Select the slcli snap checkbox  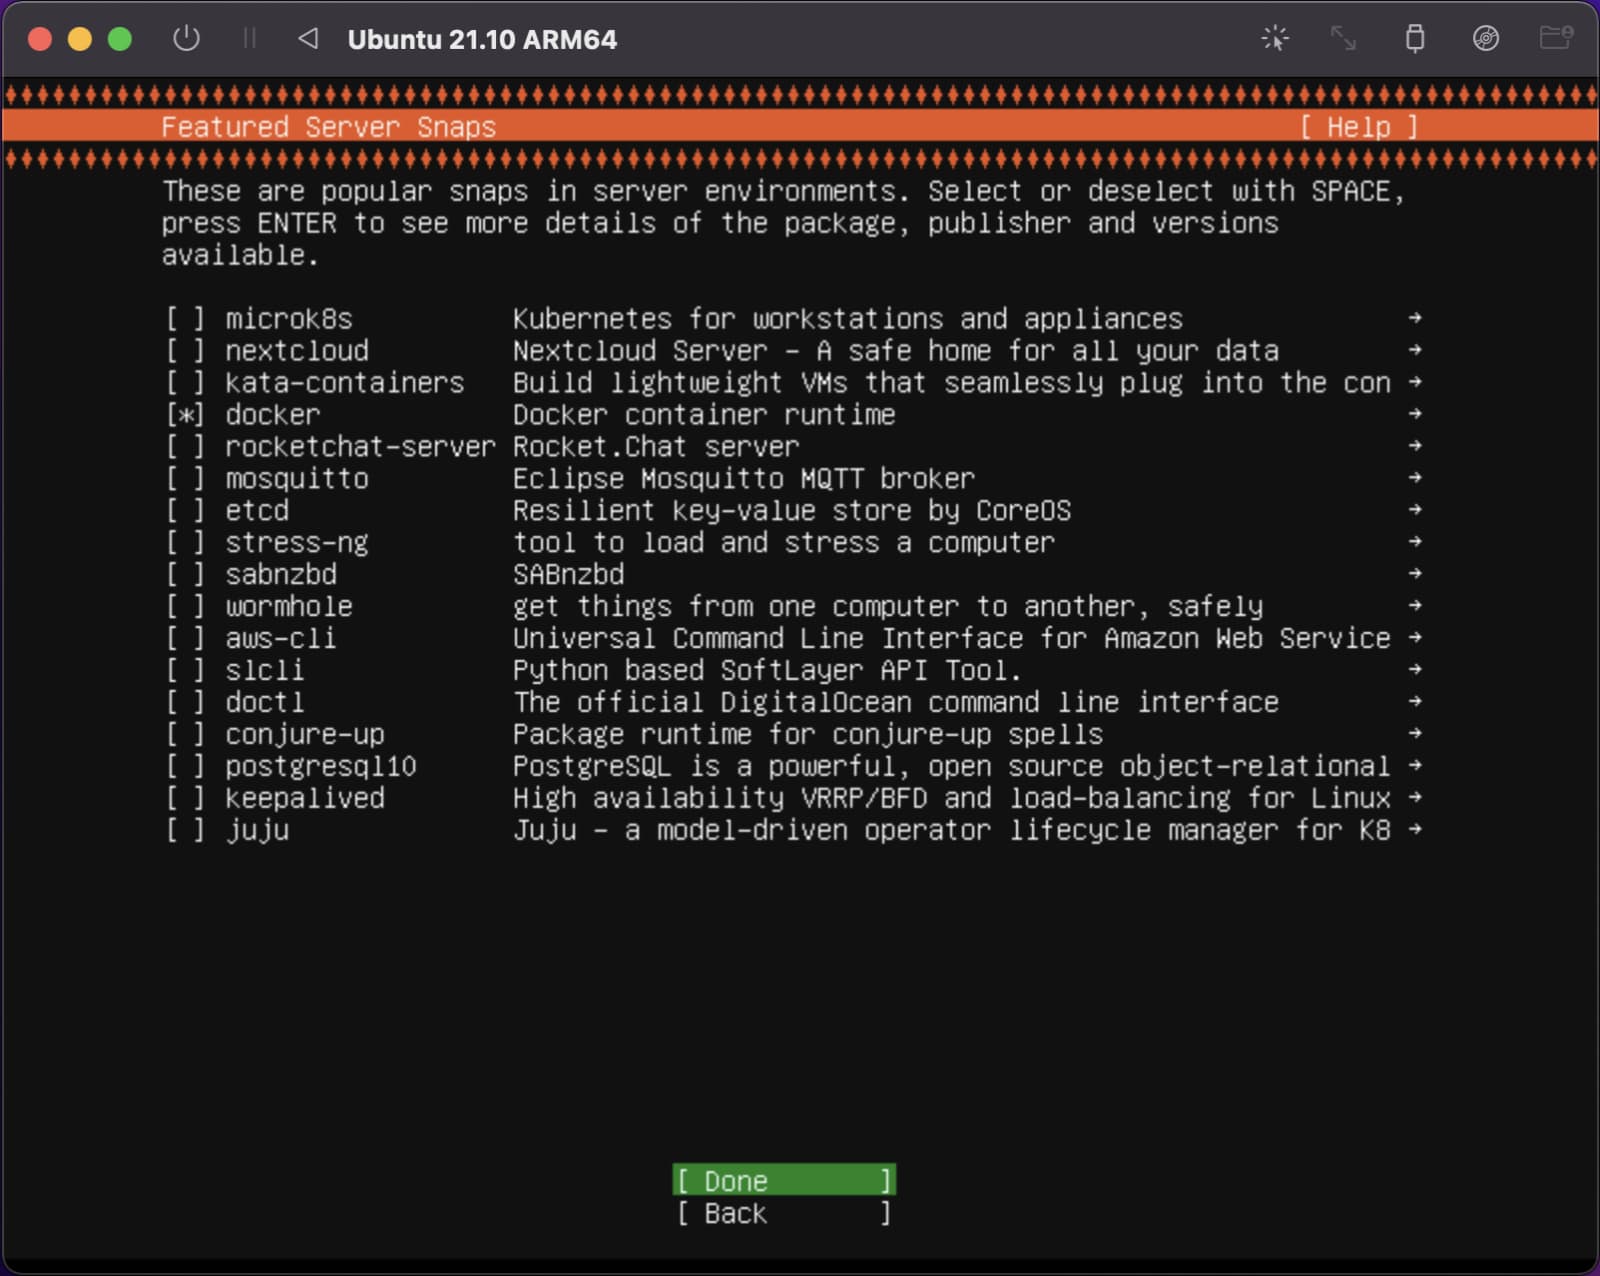coord(185,671)
